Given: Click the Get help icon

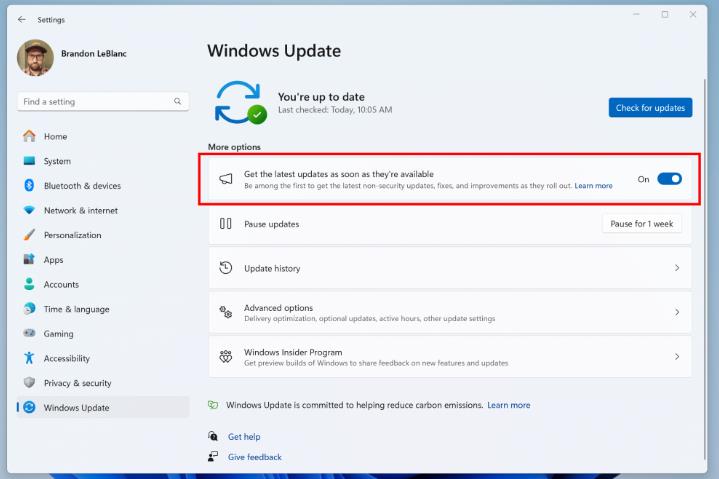Looking at the screenshot, I should pyautogui.click(x=213, y=436).
